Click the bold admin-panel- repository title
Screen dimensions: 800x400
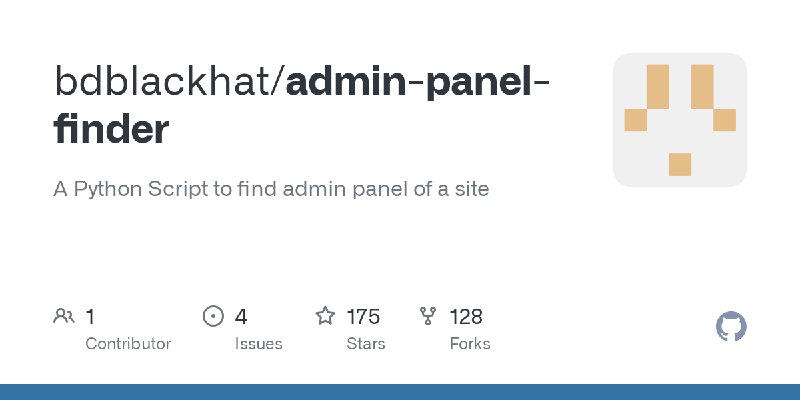coord(417,81)
